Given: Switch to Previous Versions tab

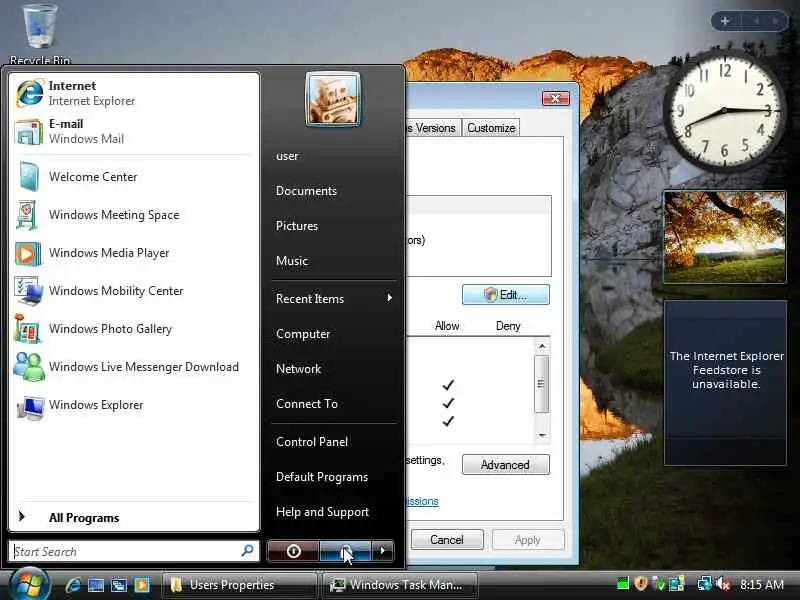Looking at the screenshot, I should click(433, 128).
